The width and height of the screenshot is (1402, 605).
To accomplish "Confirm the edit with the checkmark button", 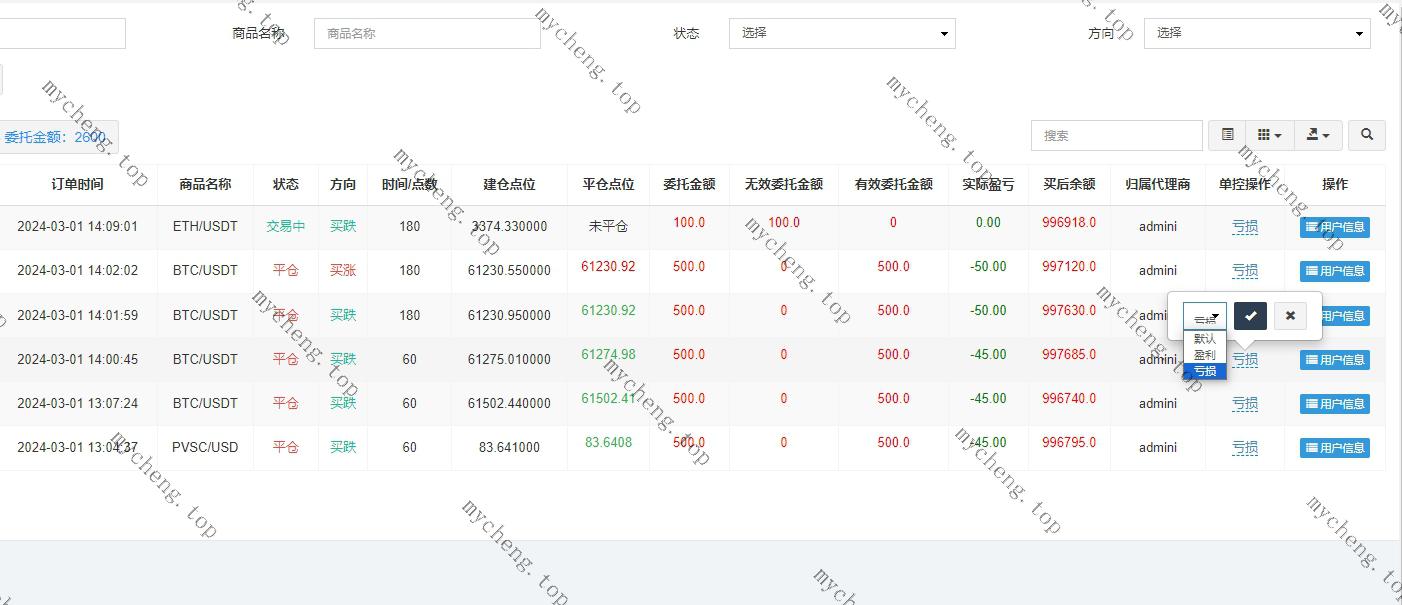I will [1250, 315].
